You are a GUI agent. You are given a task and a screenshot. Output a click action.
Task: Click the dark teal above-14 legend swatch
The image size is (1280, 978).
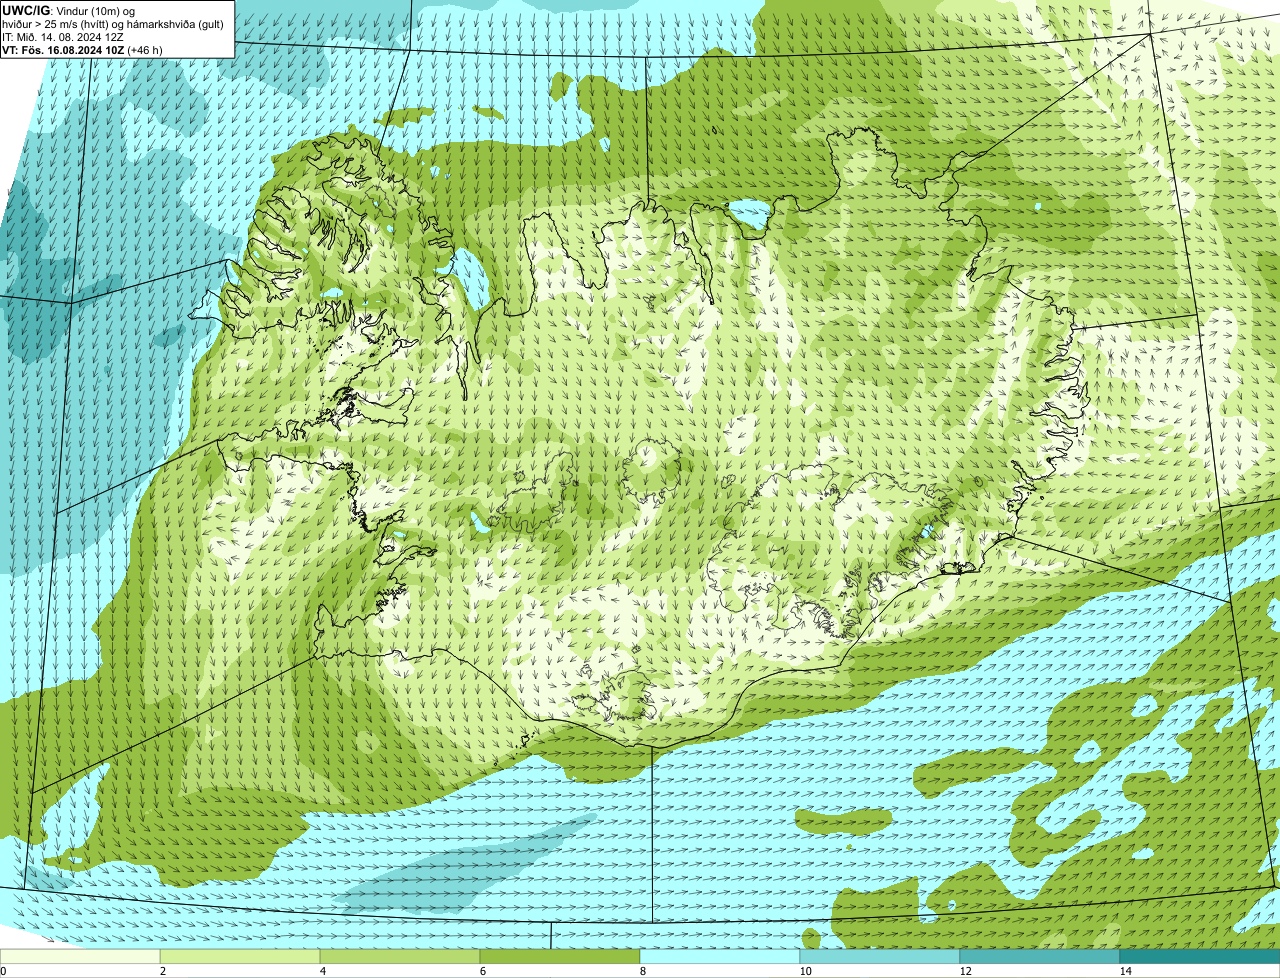tap(1200, 956)
